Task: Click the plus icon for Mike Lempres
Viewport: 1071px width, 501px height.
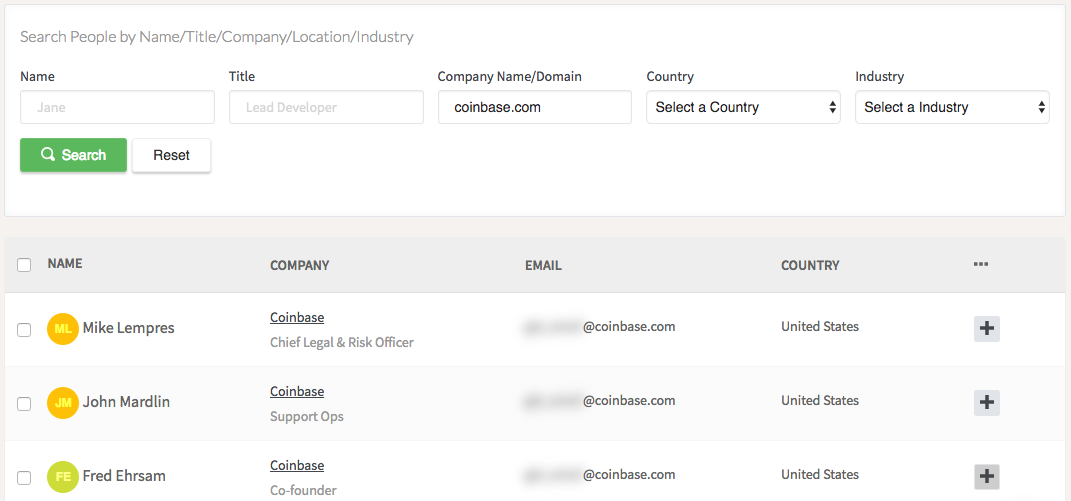Action: (987, 328)
